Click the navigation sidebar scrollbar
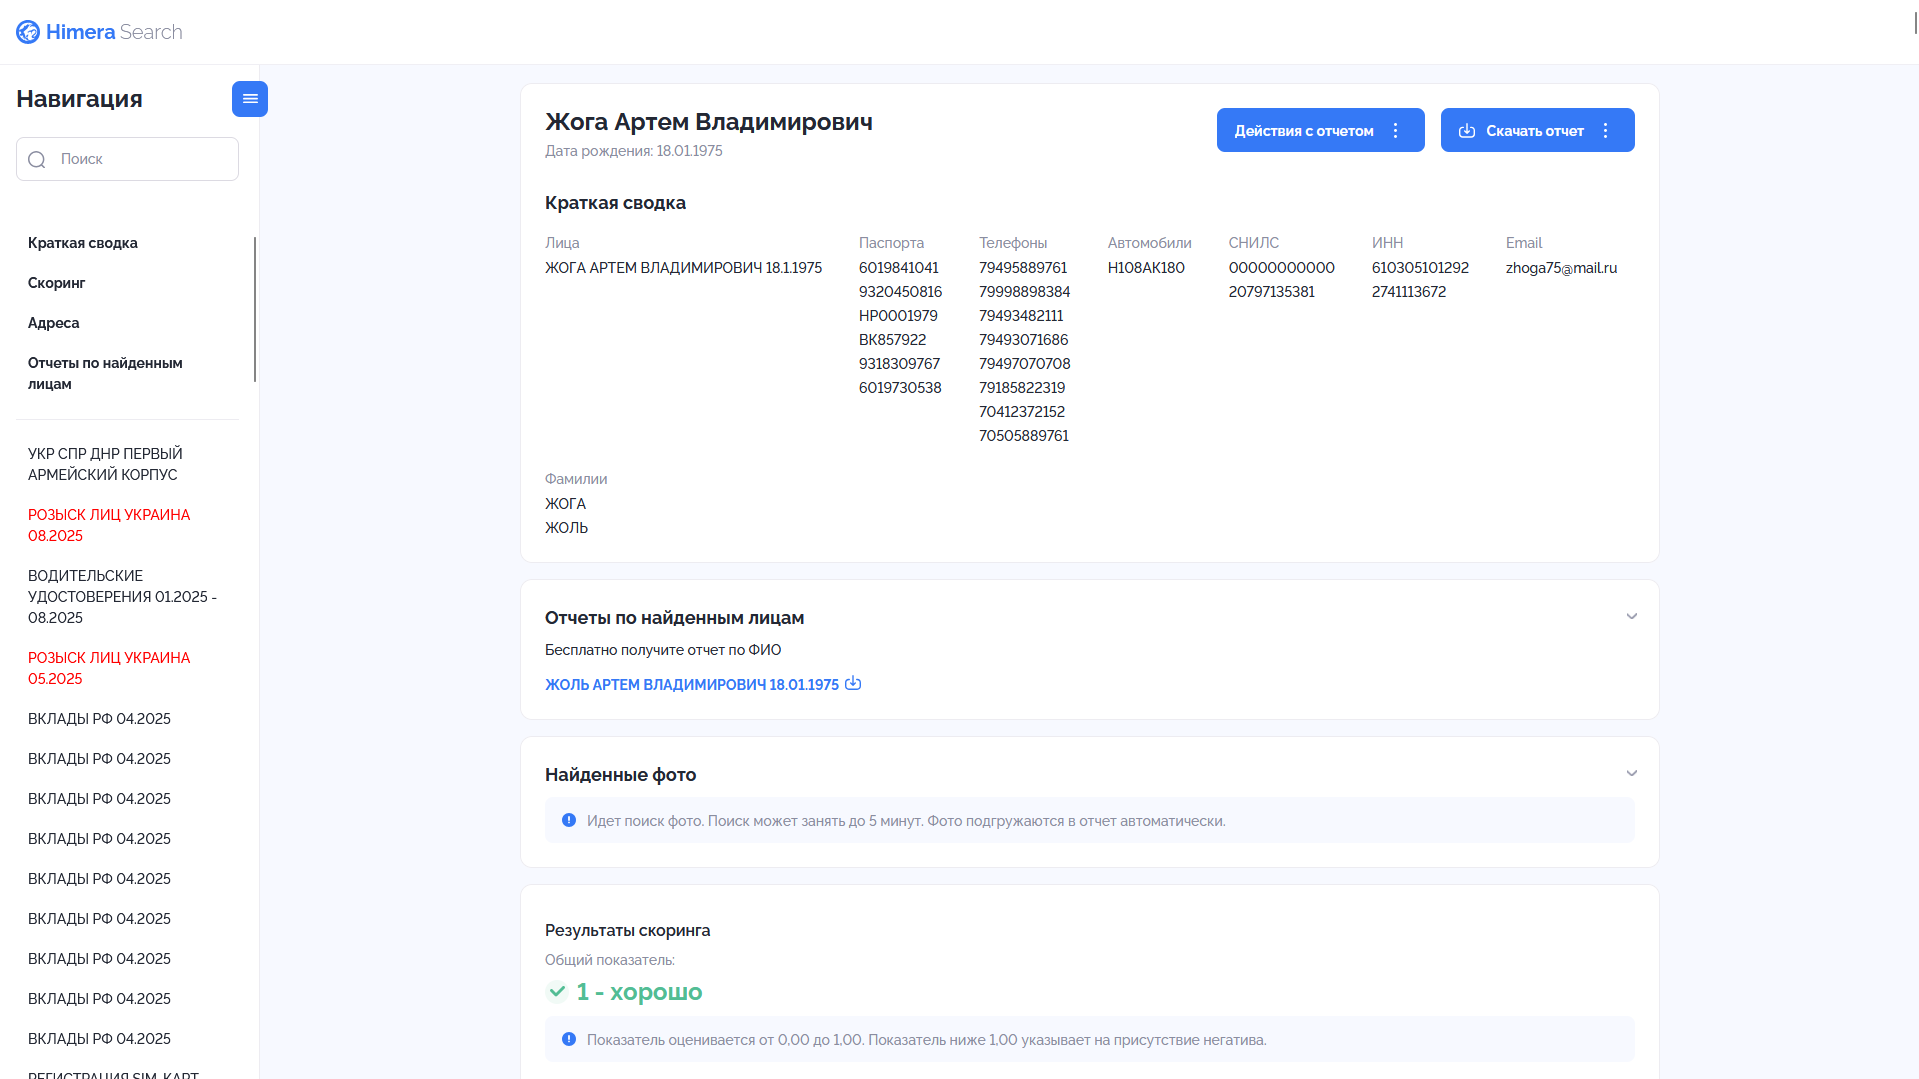Viewport: 1919px width, 1079px height. (255, 309)
